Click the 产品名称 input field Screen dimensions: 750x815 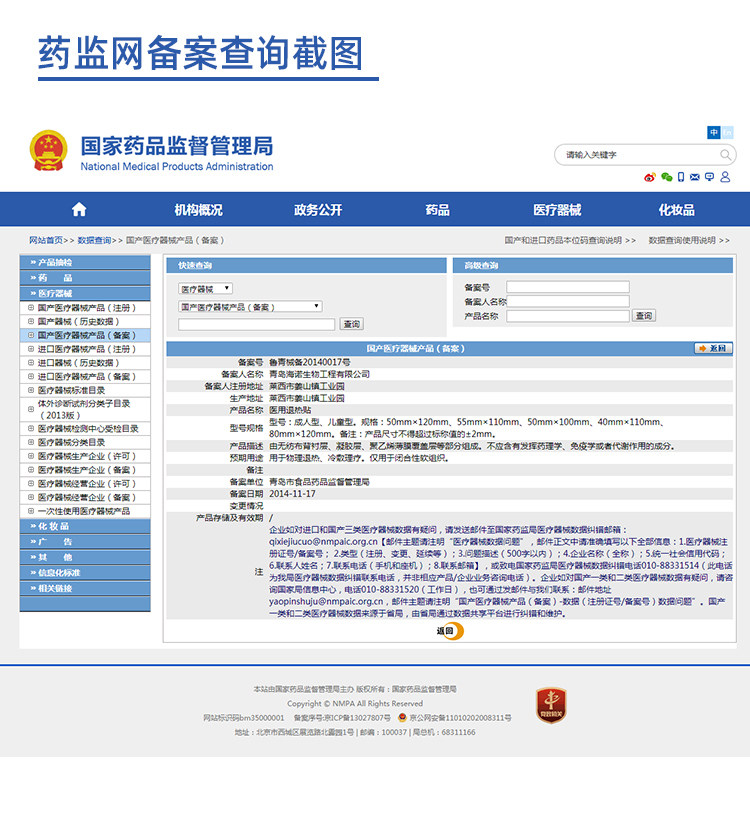[568, 316]
